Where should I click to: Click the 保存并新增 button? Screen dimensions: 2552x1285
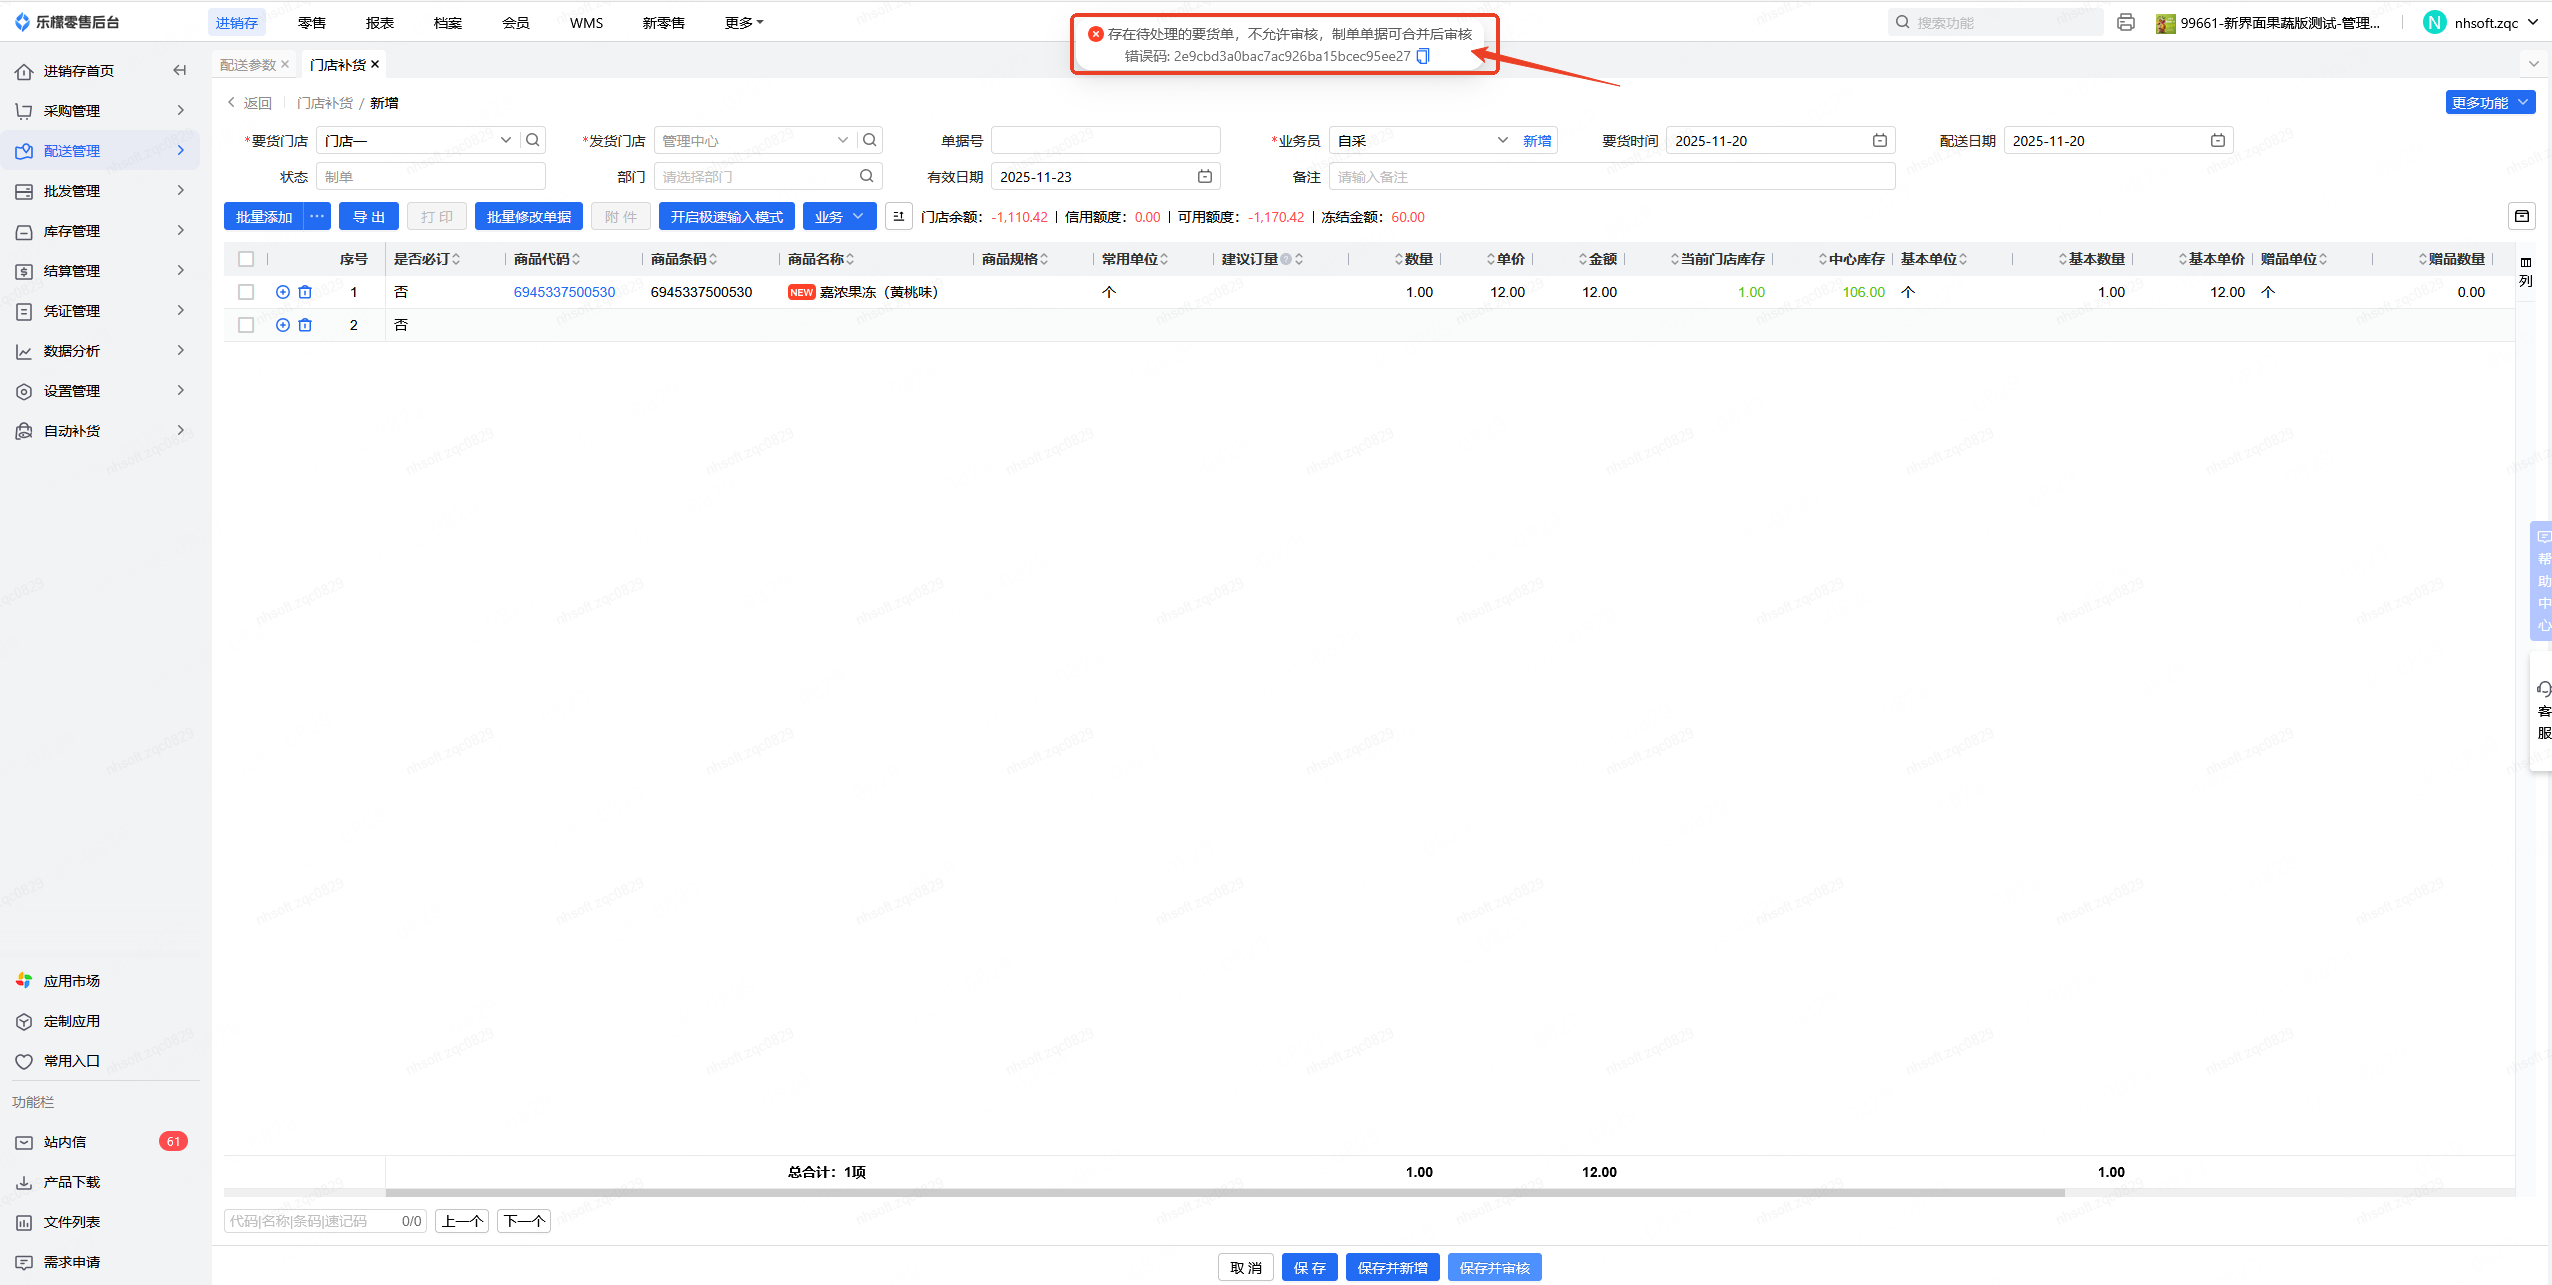pyautogui.click(x=1392, y=1267)
